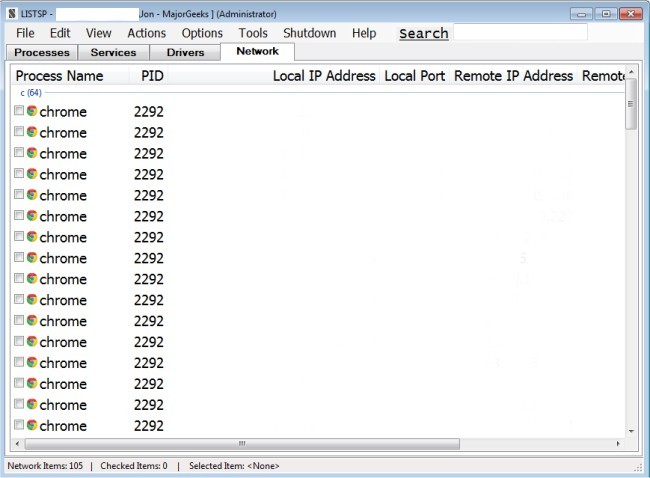Click 'Selected Item: <None>' status text
The image size is (650, 478).
click(234, 466)
